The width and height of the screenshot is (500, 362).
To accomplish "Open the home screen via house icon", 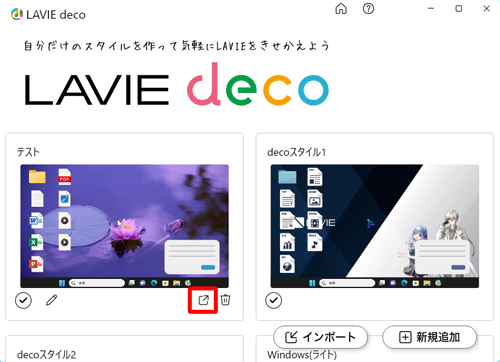I will (341, 9).
